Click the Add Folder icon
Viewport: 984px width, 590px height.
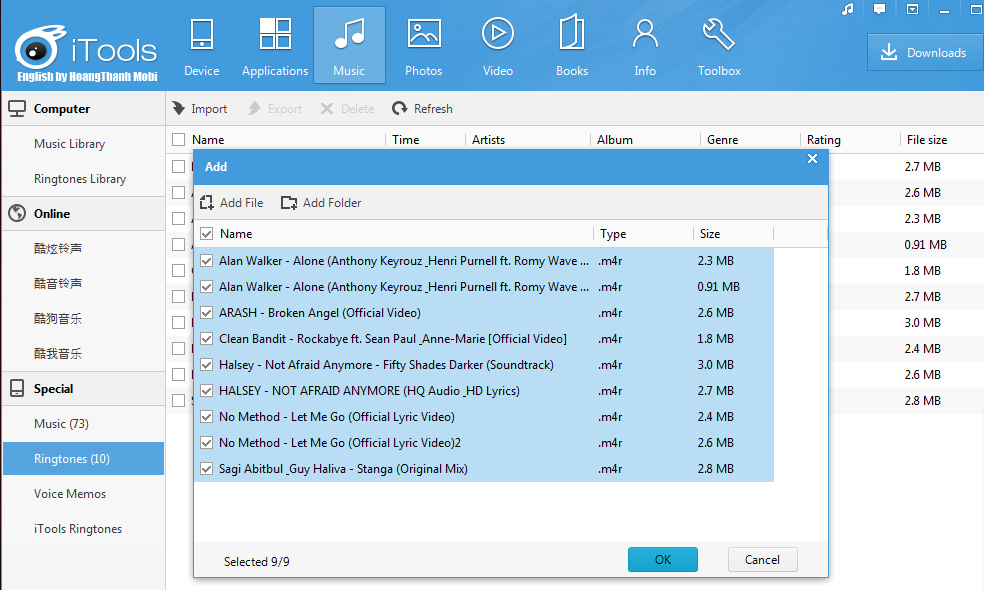click(289, 203)
